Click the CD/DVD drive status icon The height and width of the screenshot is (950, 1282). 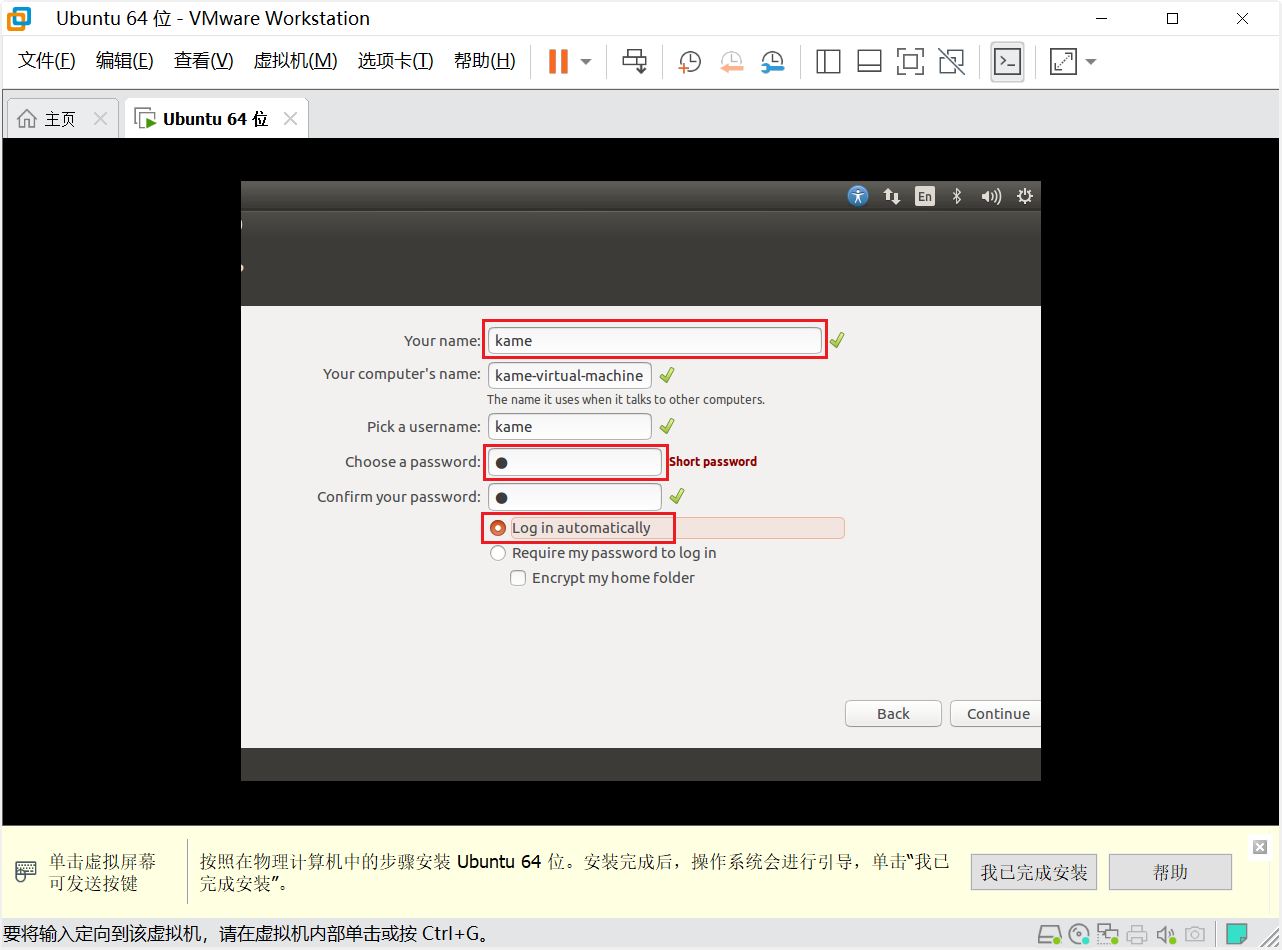[x=1079, y=935]
